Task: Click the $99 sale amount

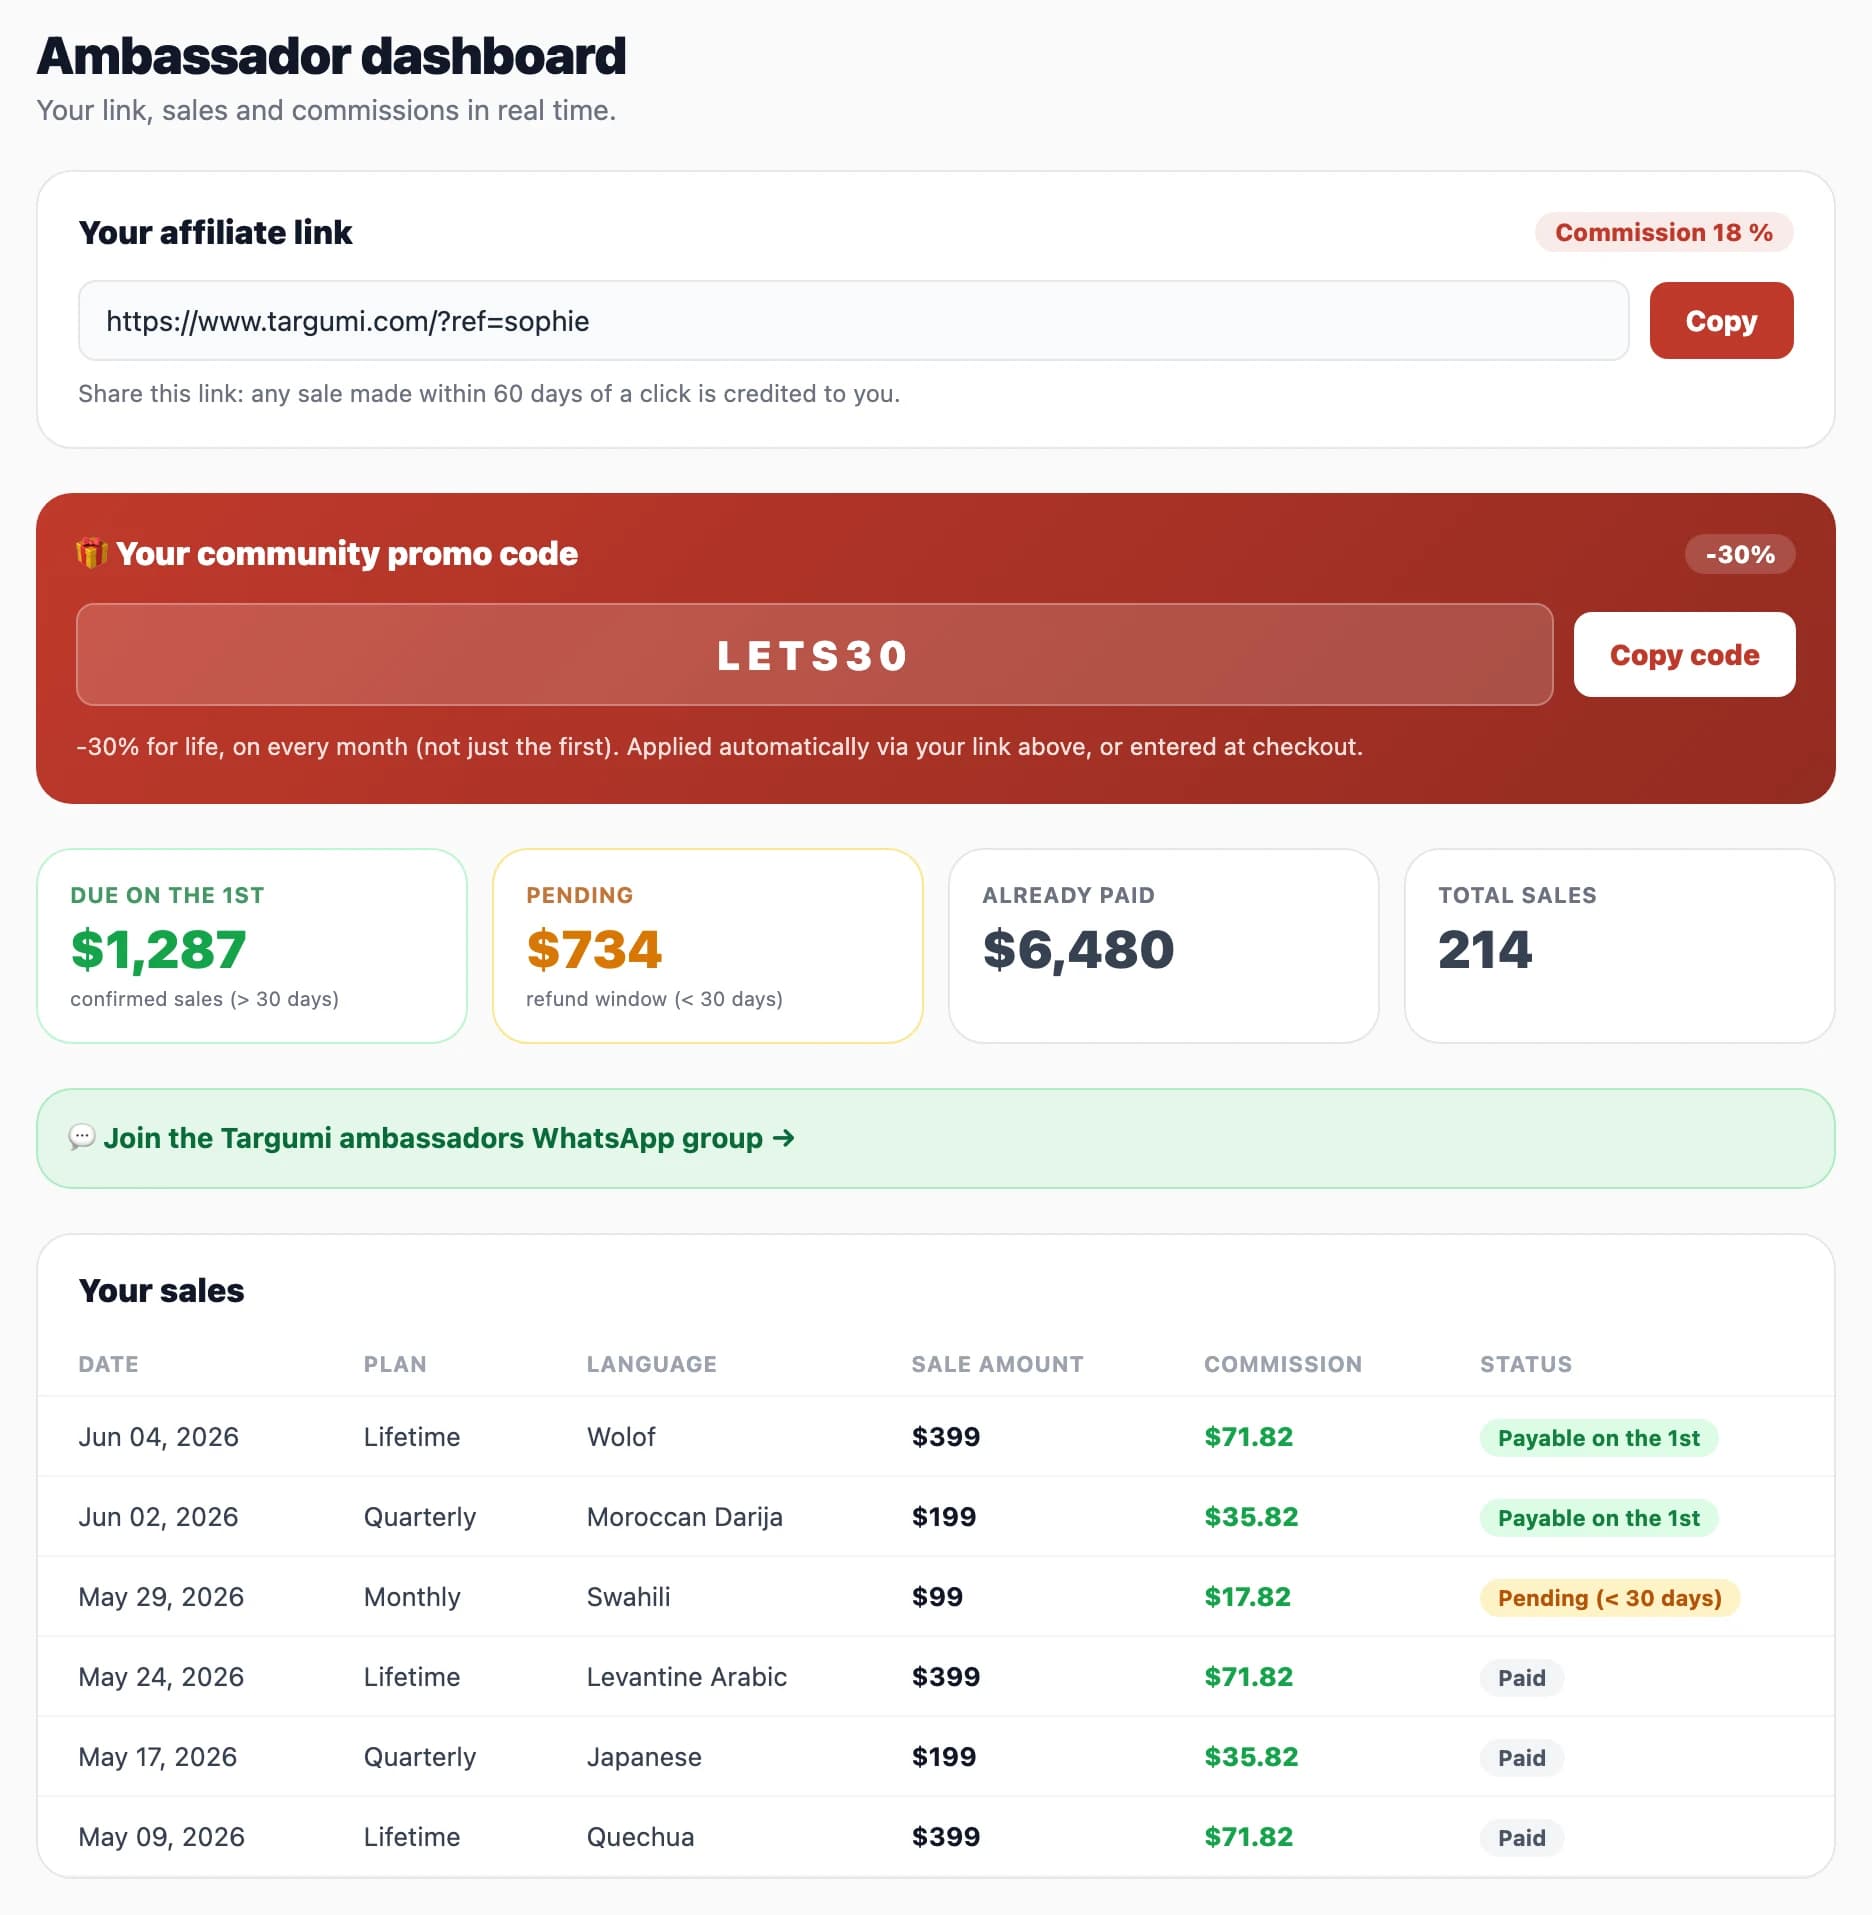Action: coord(937,1597)
